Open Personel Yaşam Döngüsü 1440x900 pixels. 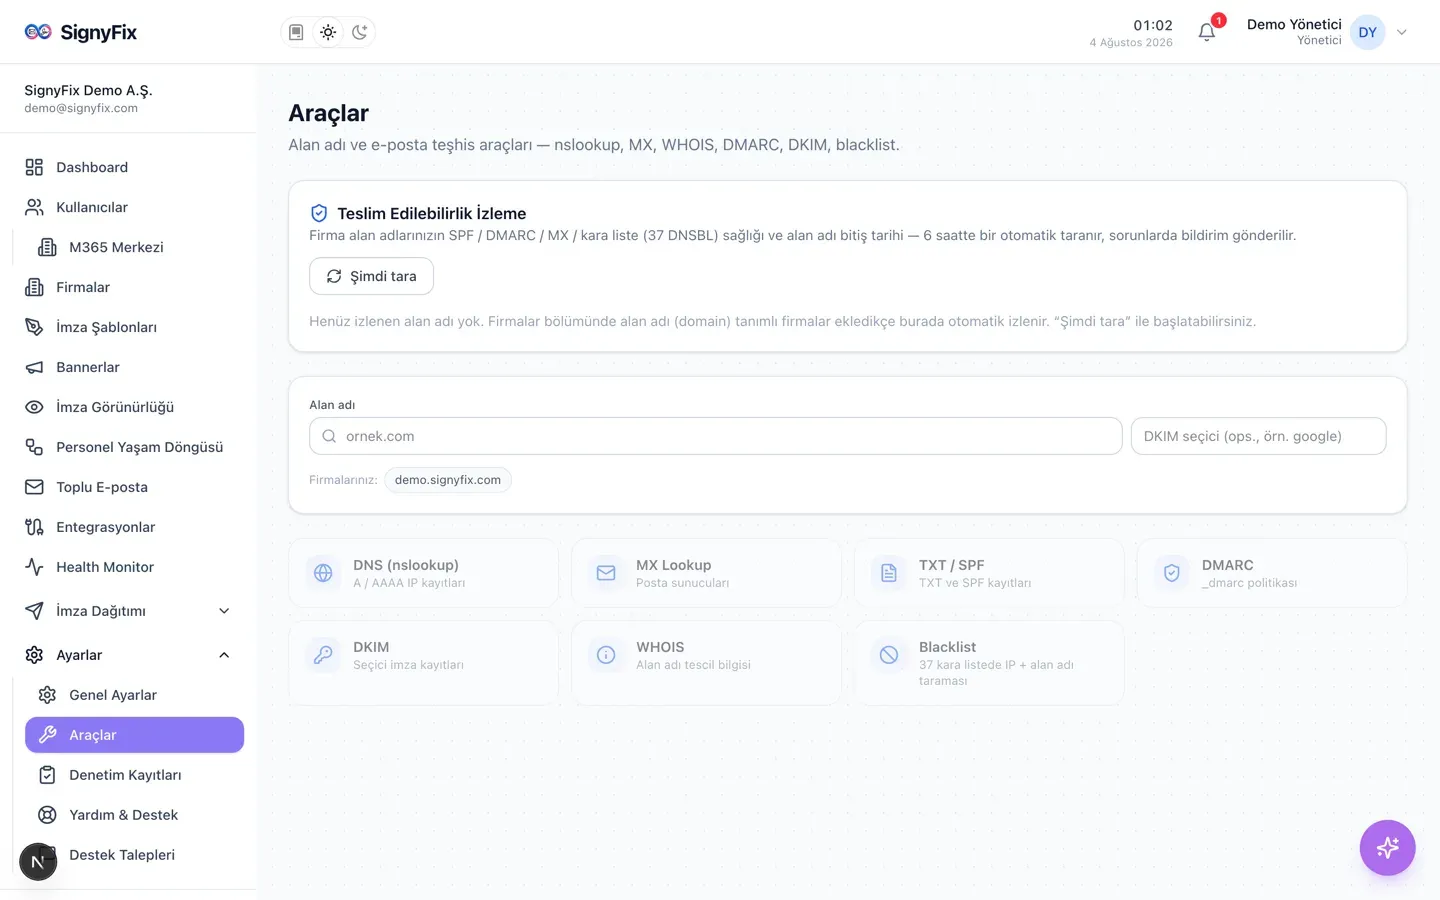click(134, 447)
